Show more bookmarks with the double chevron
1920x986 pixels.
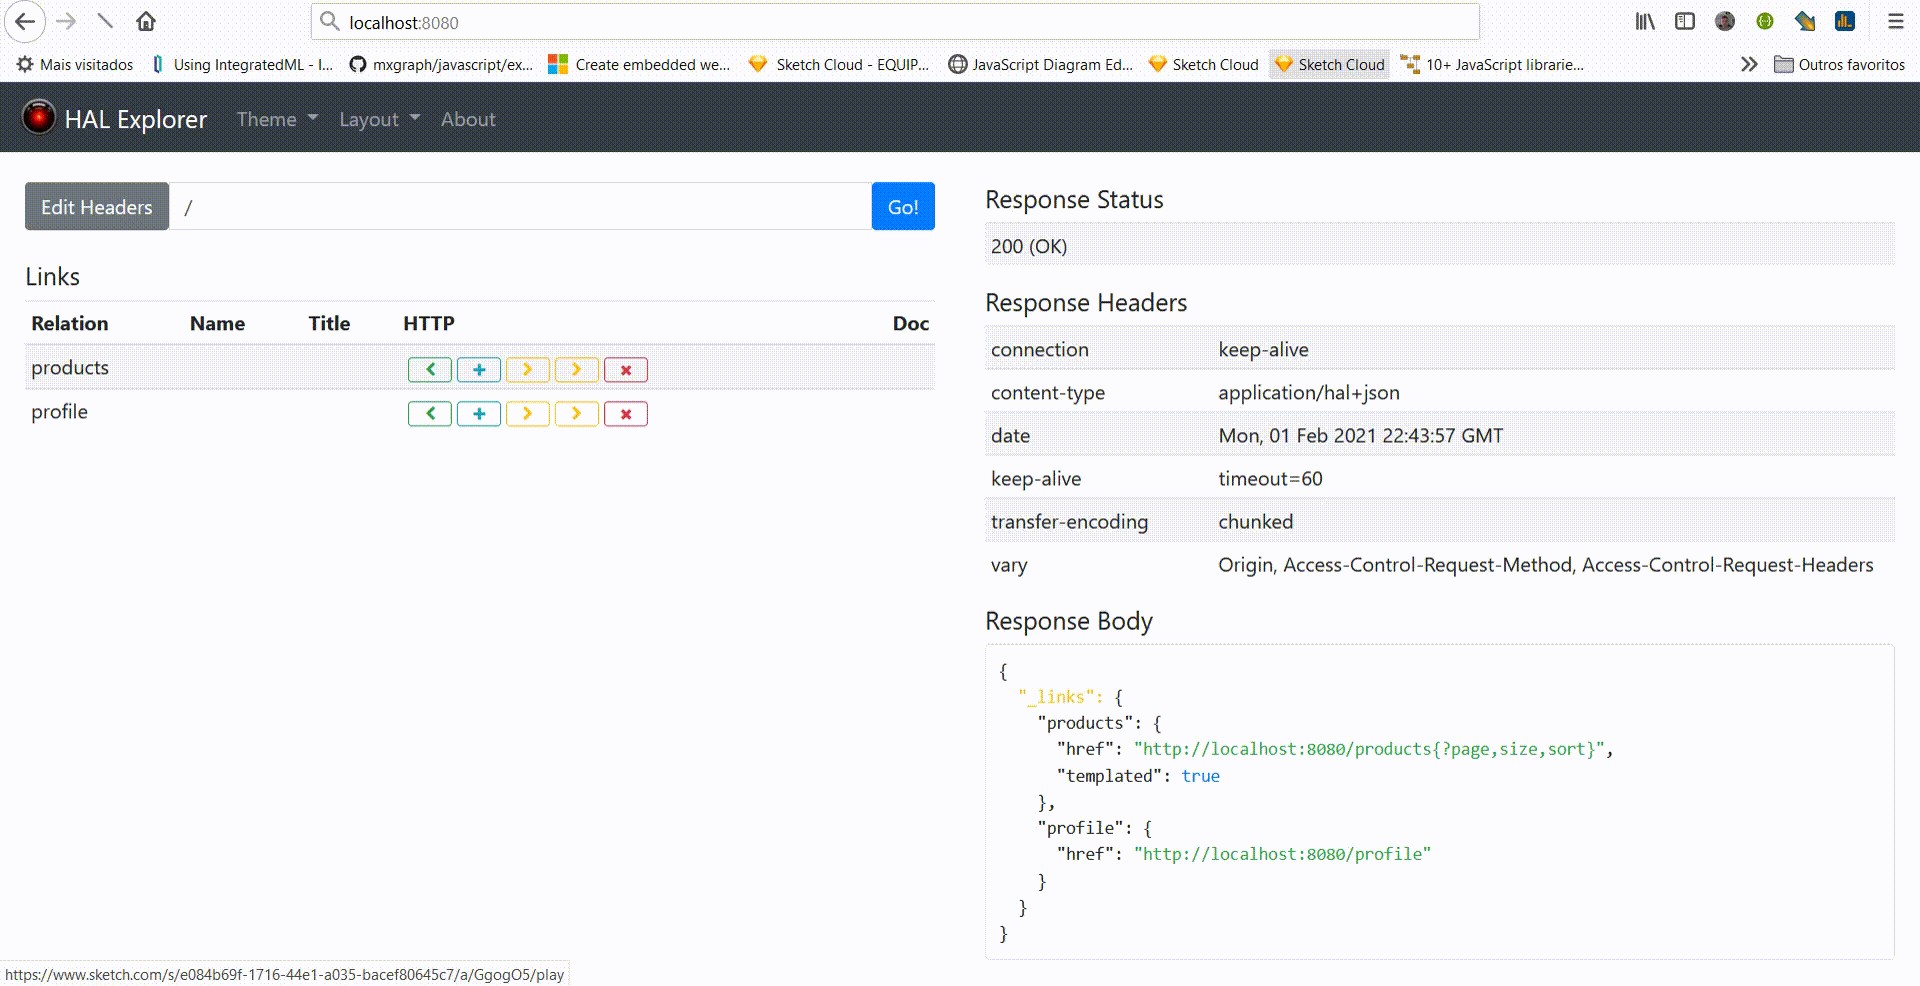coord(1748,65)
